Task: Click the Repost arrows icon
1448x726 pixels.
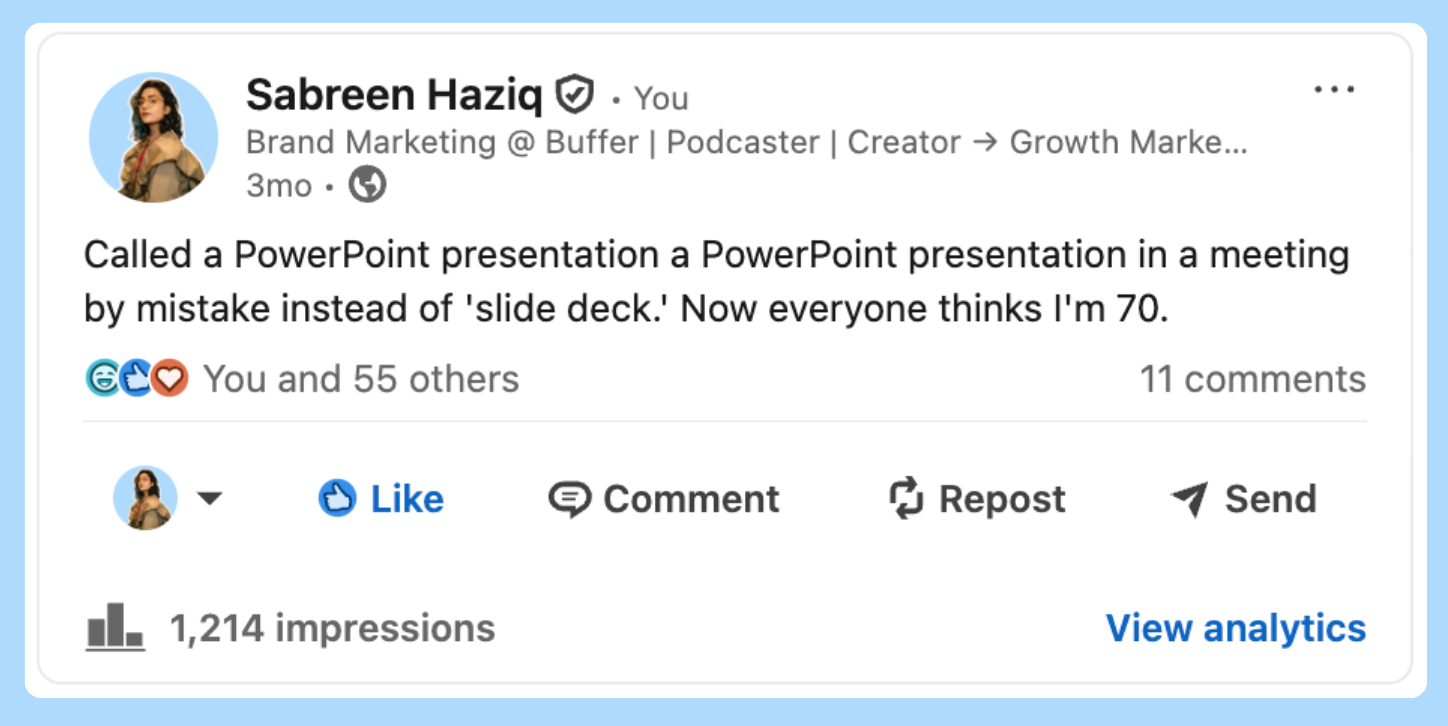Action: [905, 498]
